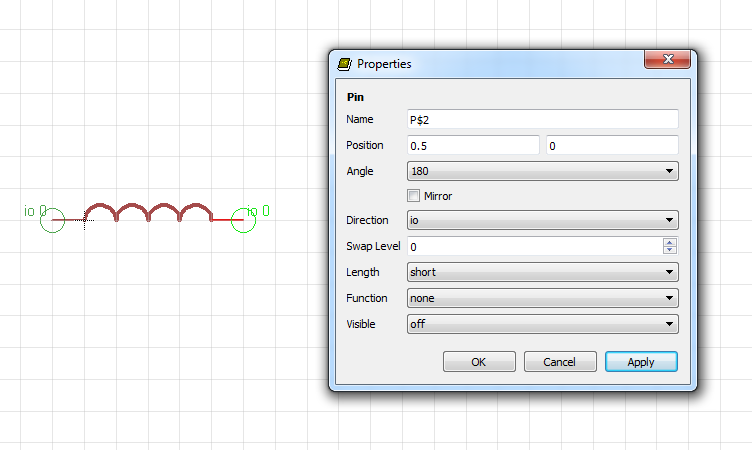Click the Position X field showing 0.5
Image resolution: width=752 pixels, height=450 pixels.
pos(473,145)
